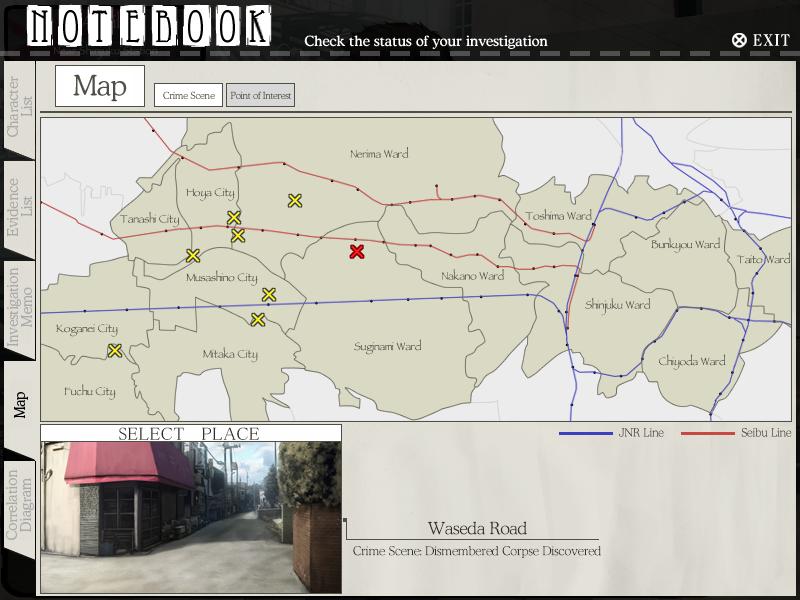Click the Nakano Ward label
Viewport: 800px width, 600px height.
click(x=472, y=276)
